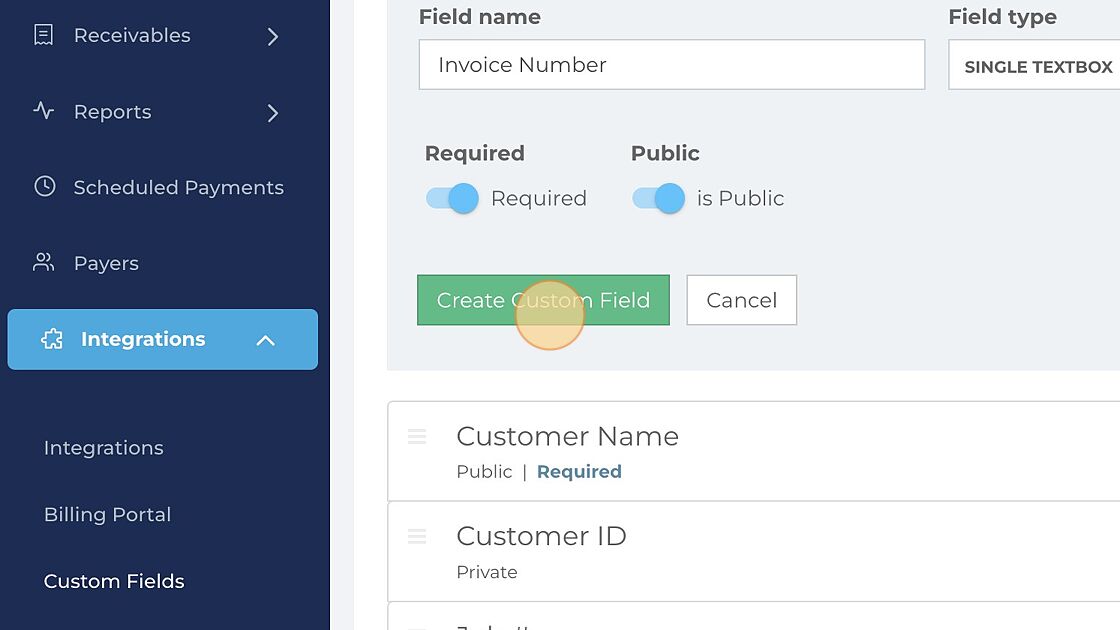
Task: Click the Payers people icon
Action: click(x=44, y=262)
